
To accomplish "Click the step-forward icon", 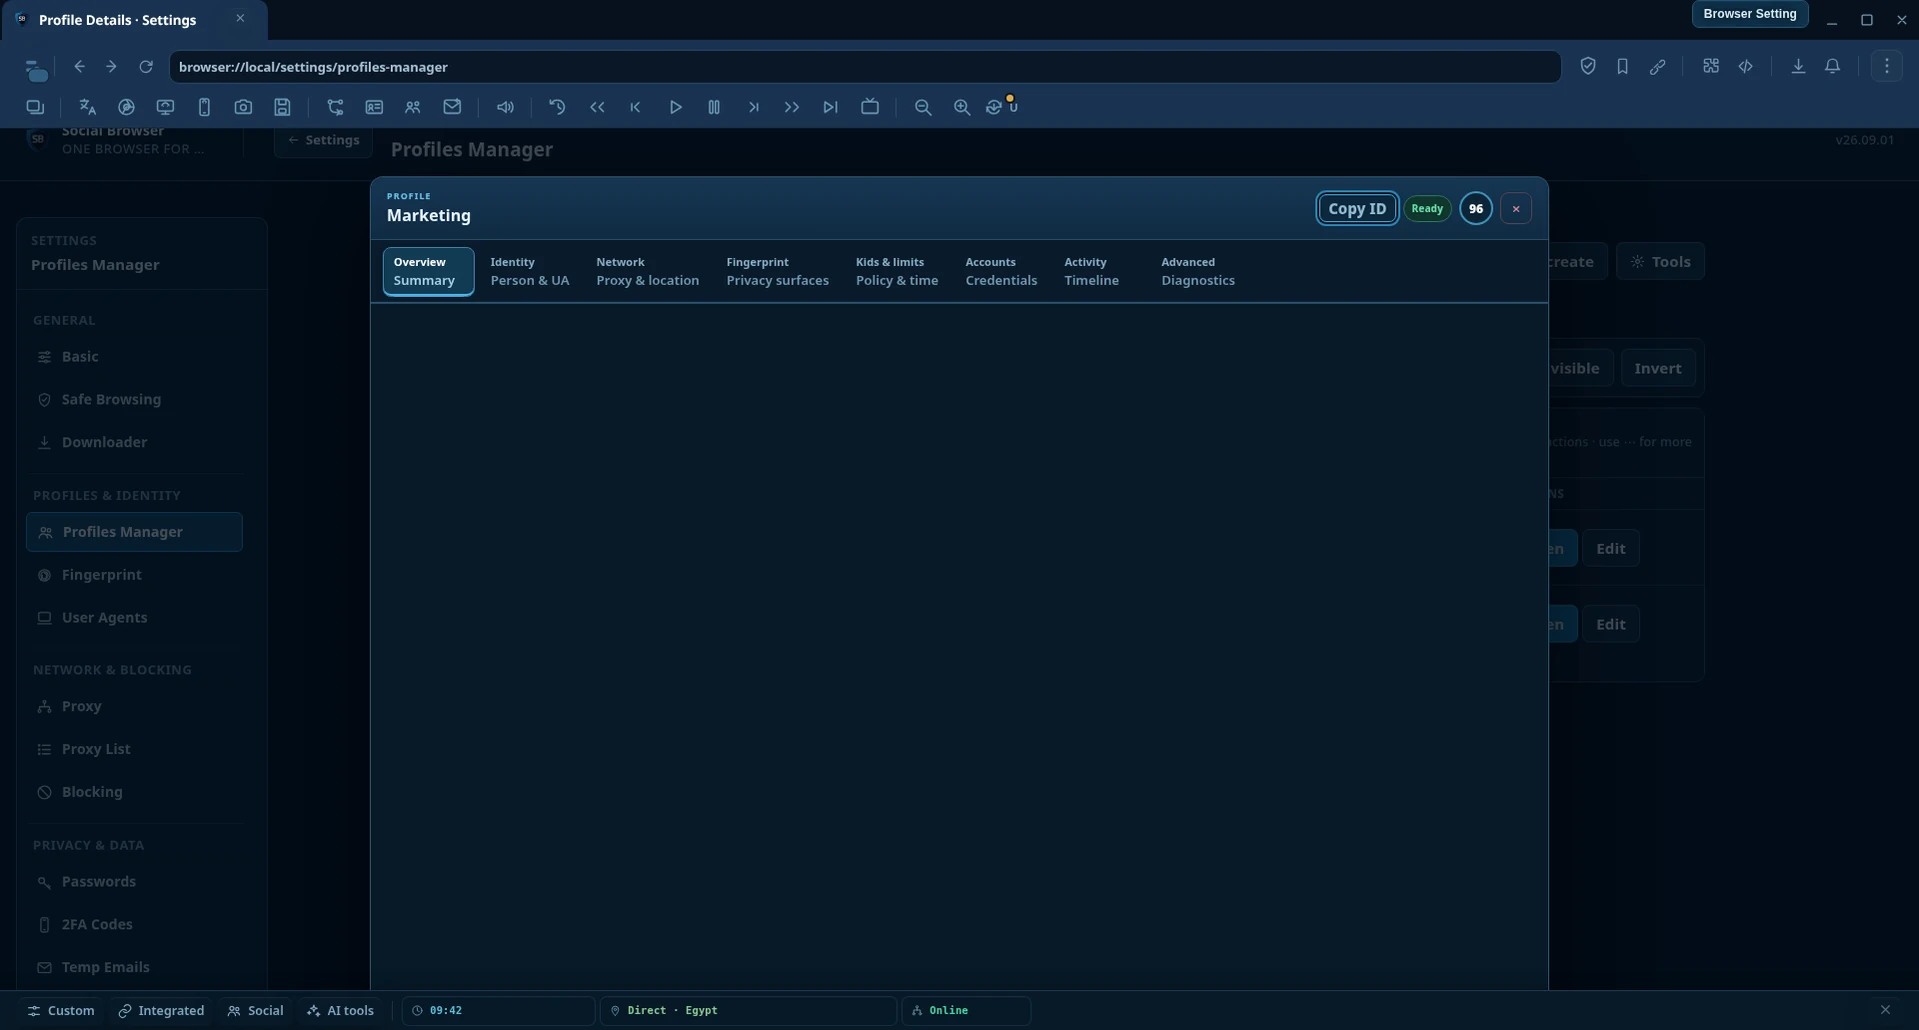I will tap(753, 107).
